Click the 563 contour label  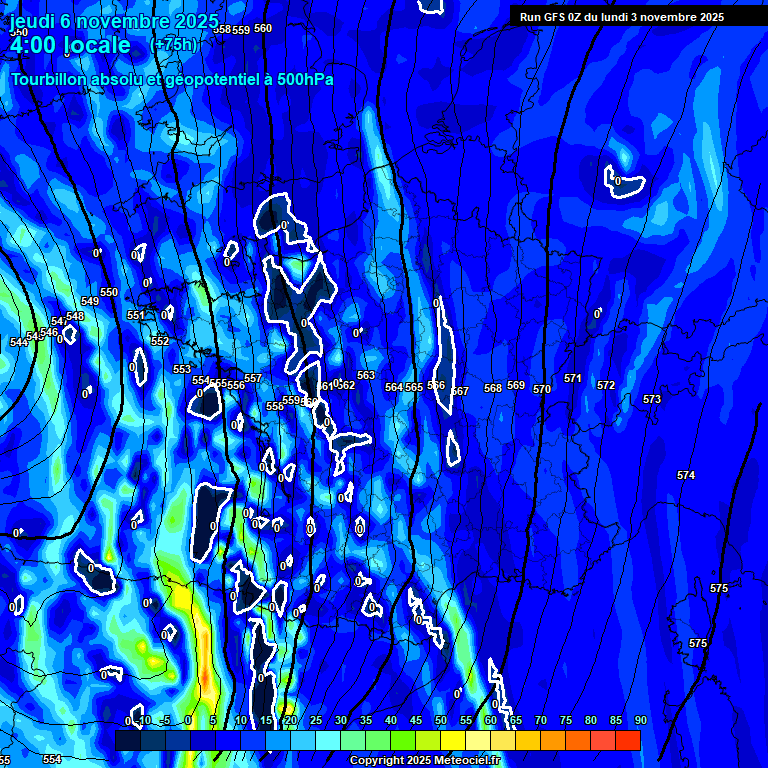[x=366, y=375]
